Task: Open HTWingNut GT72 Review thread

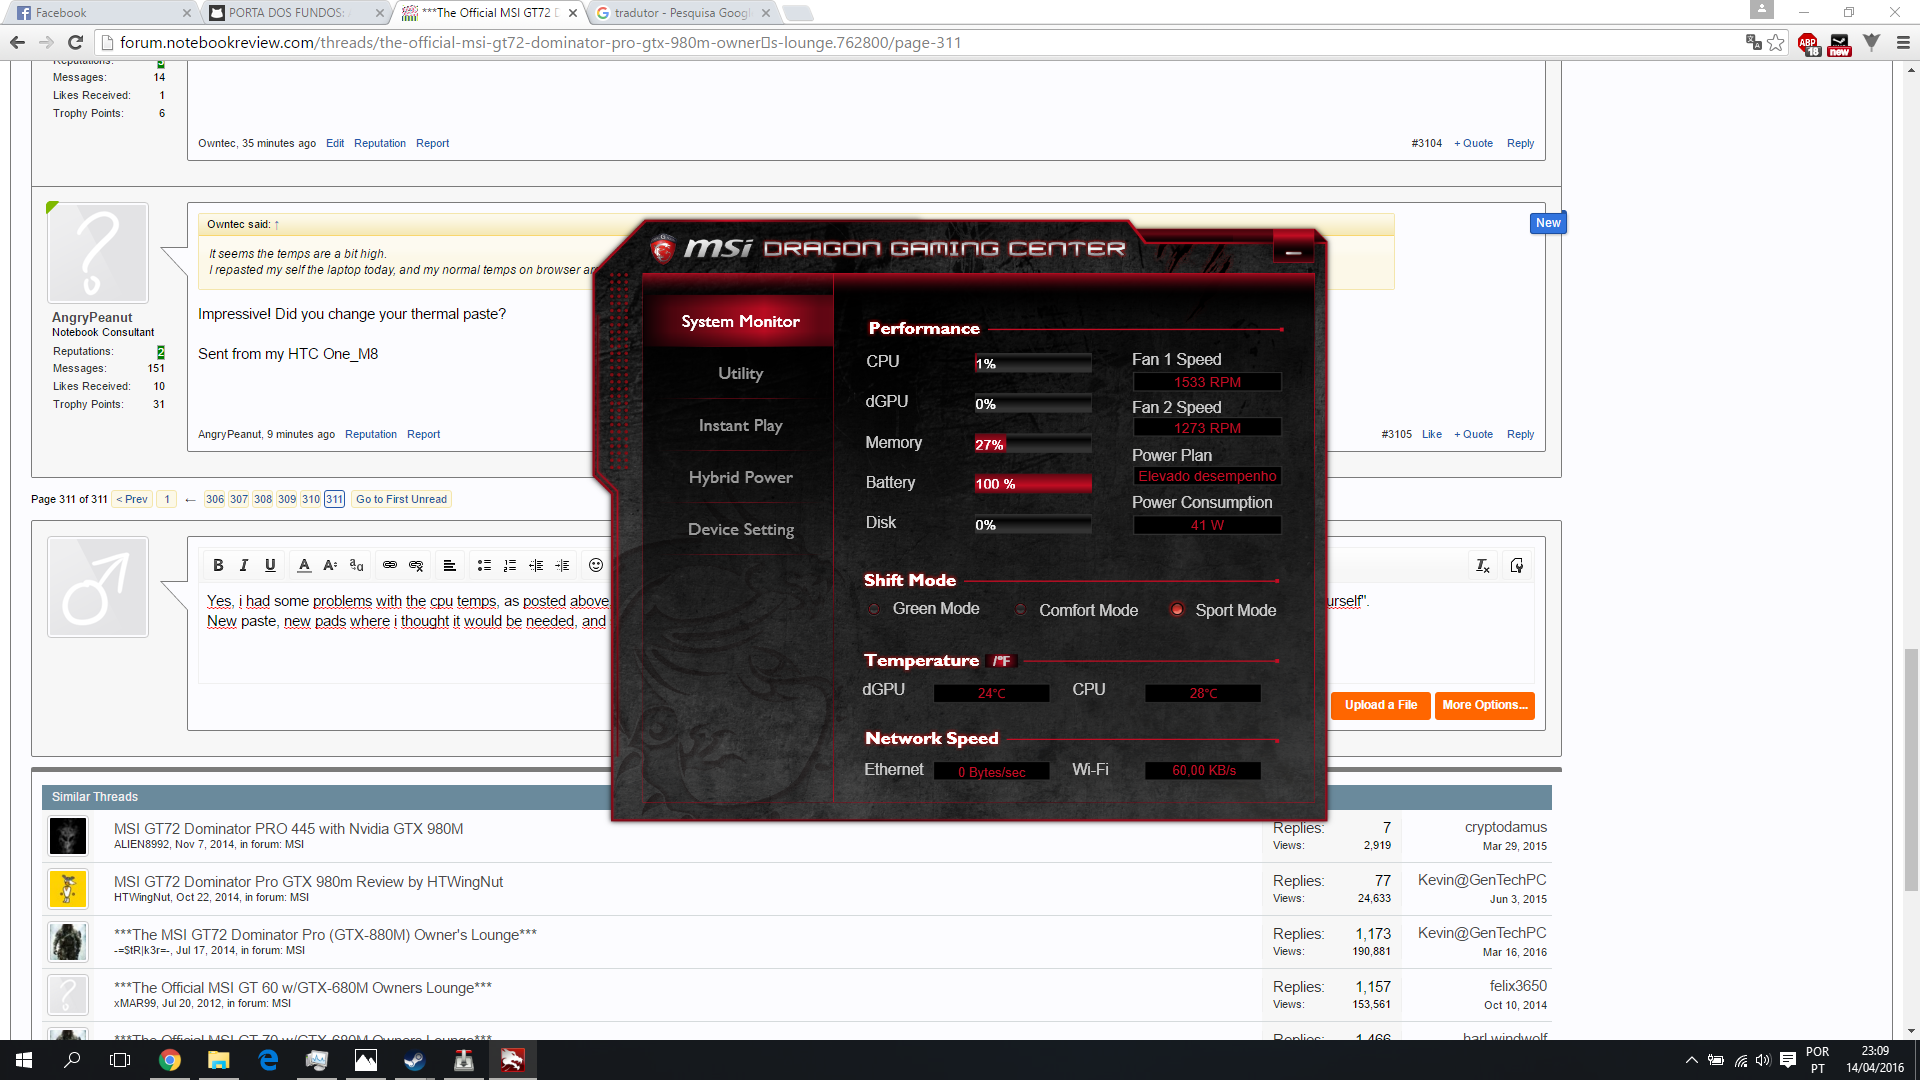Action: click(x=308, y=882)
